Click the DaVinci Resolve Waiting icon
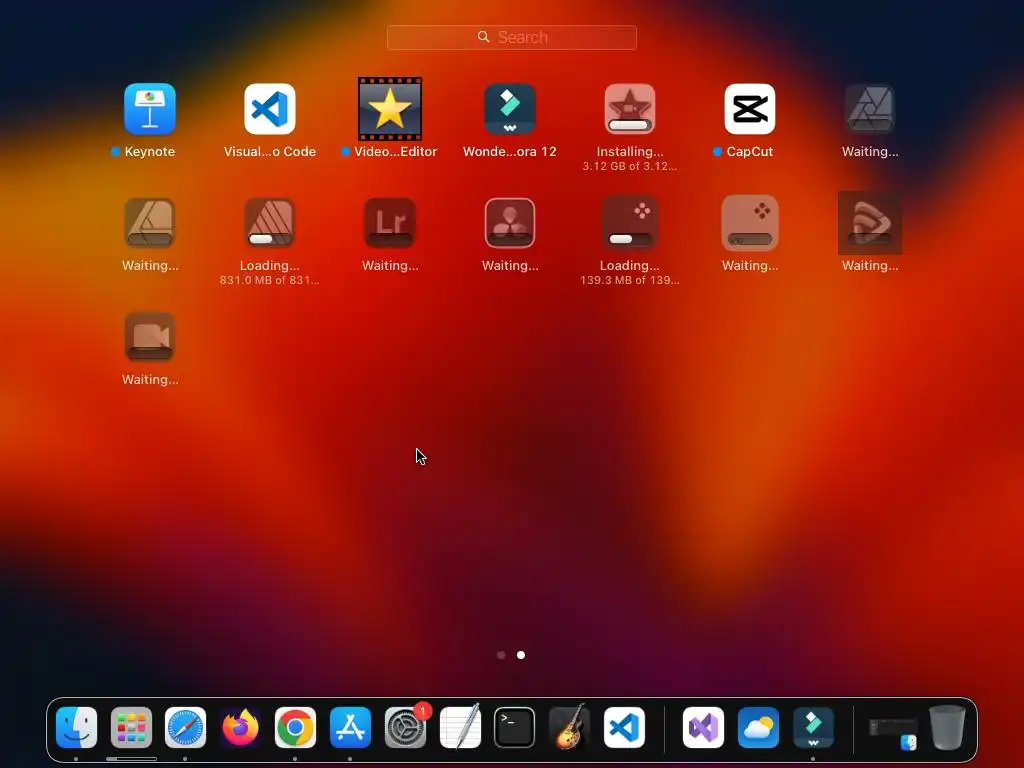This screenshot has height=768, width=1024. tap(510, 223)
